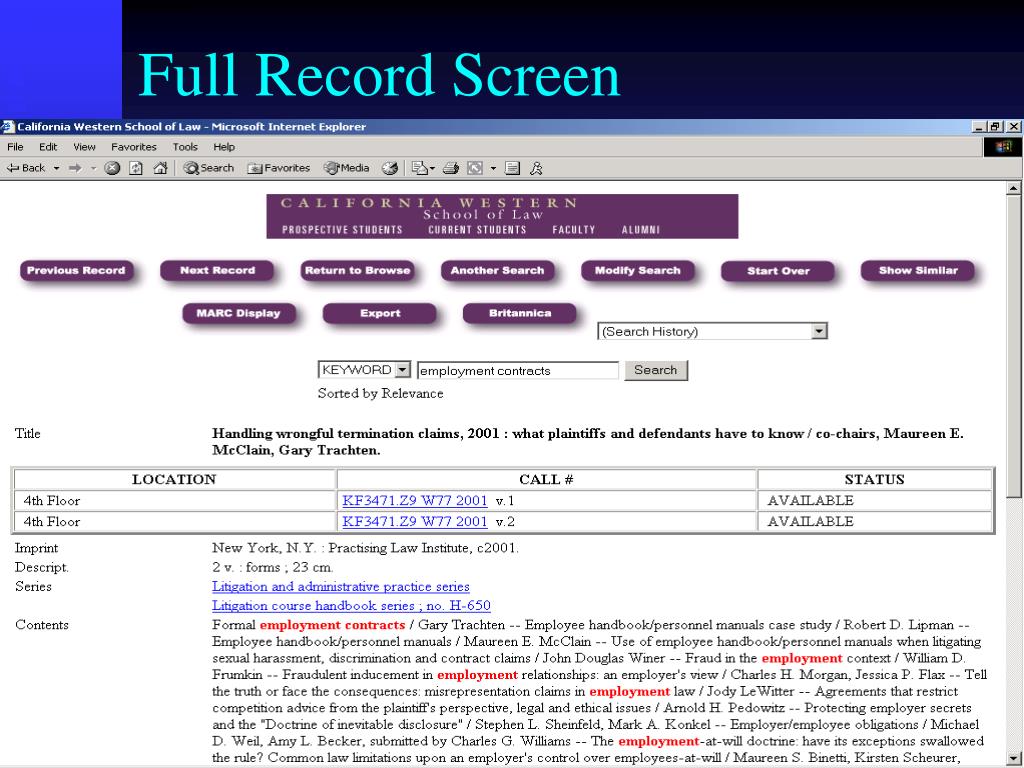Screen dimensions: 1024x768
Task: Click the Another Search button
Action: pos(498,270)
